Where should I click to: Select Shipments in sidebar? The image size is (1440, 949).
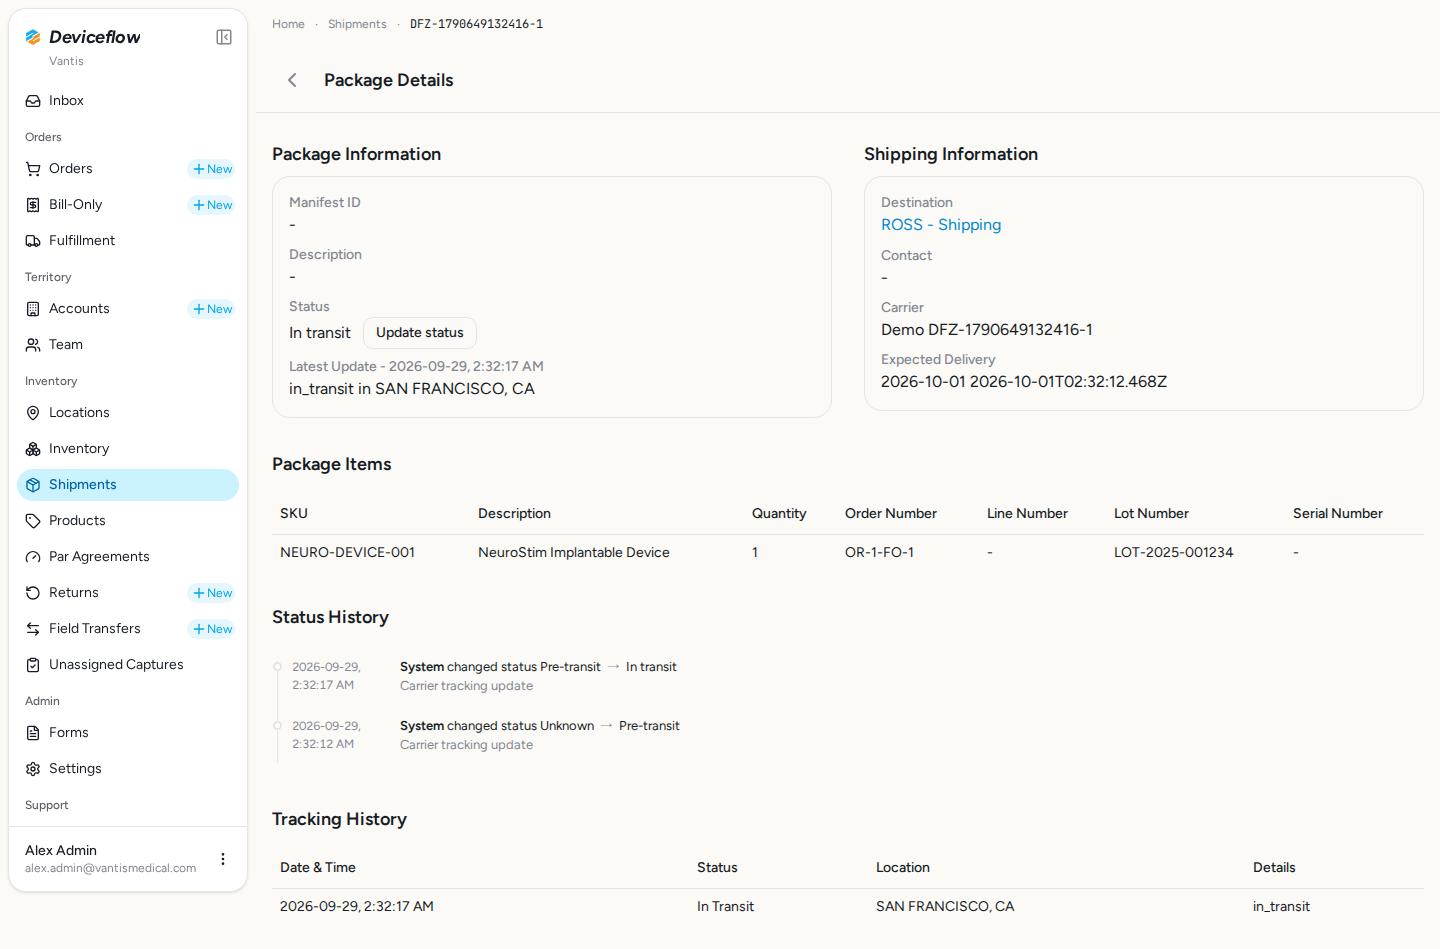point(128,485)
